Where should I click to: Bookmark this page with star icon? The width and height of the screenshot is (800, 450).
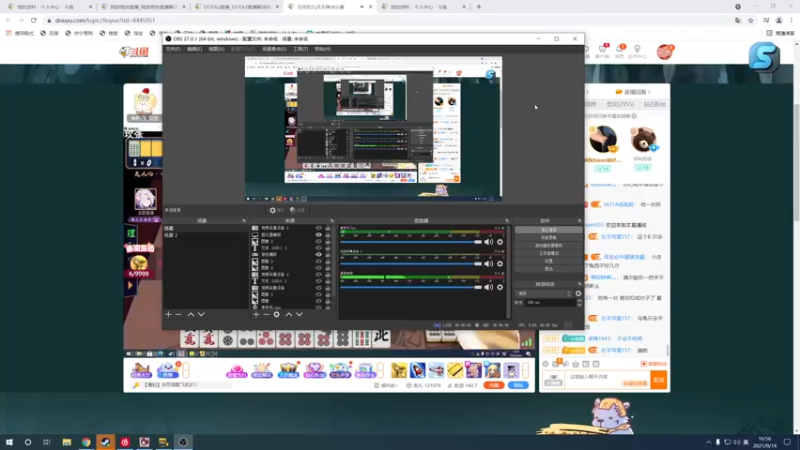tap(751, 20)
